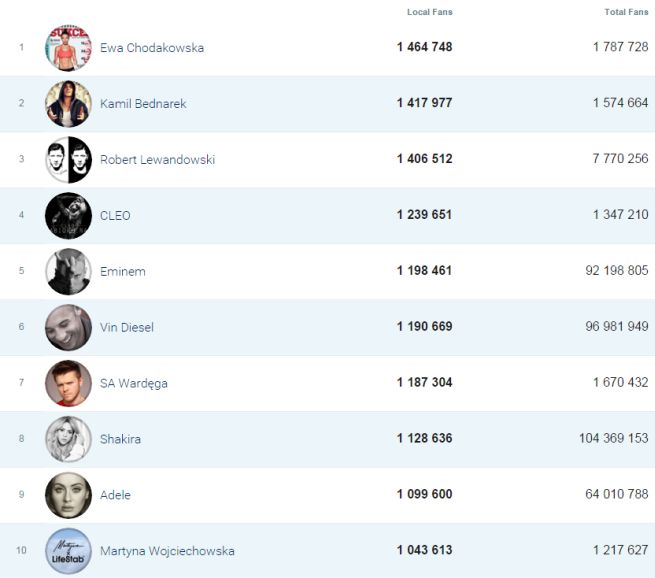This screenshot has width=655, height=578.
Task: Click Ewa Chodakowska's profile picture
Action: (68, 48)
